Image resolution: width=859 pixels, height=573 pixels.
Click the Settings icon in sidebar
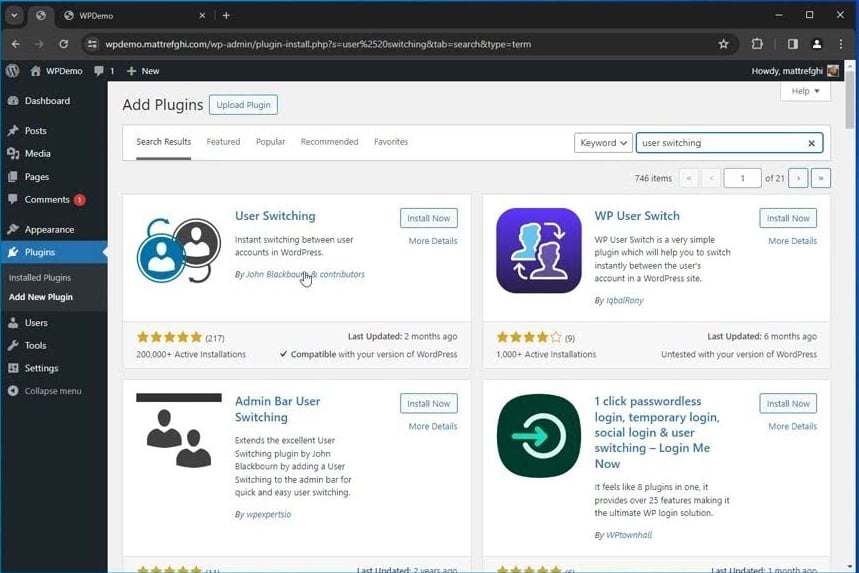13,368
